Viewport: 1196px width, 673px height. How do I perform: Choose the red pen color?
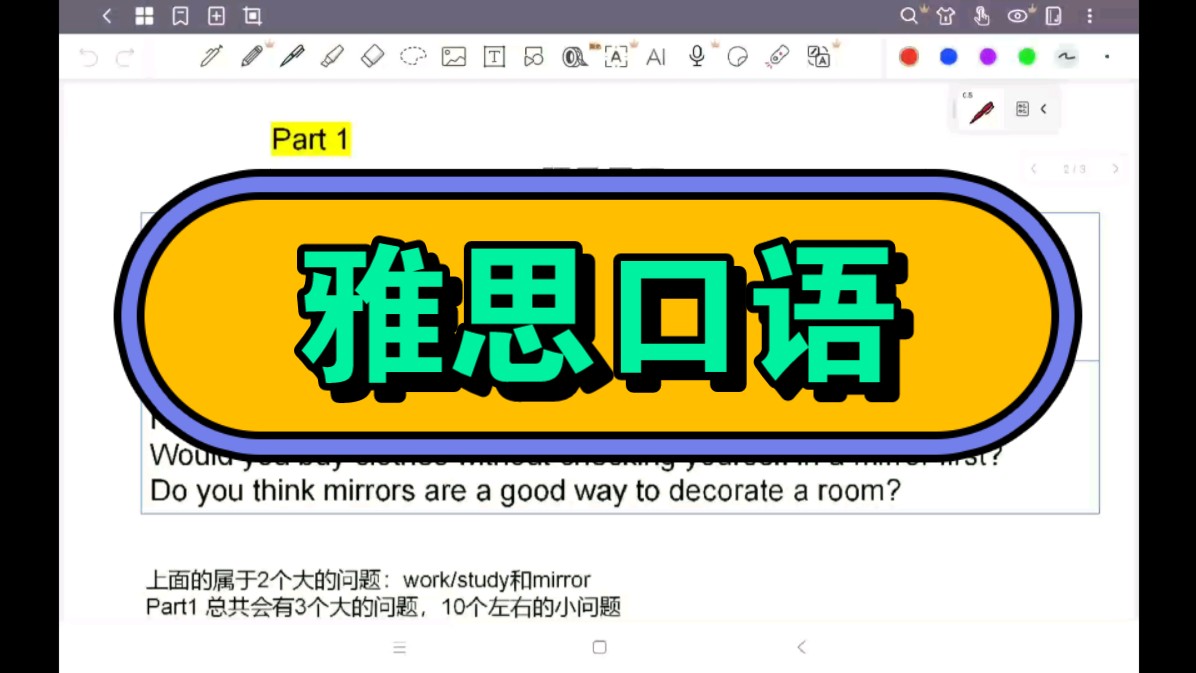point(908,56)
